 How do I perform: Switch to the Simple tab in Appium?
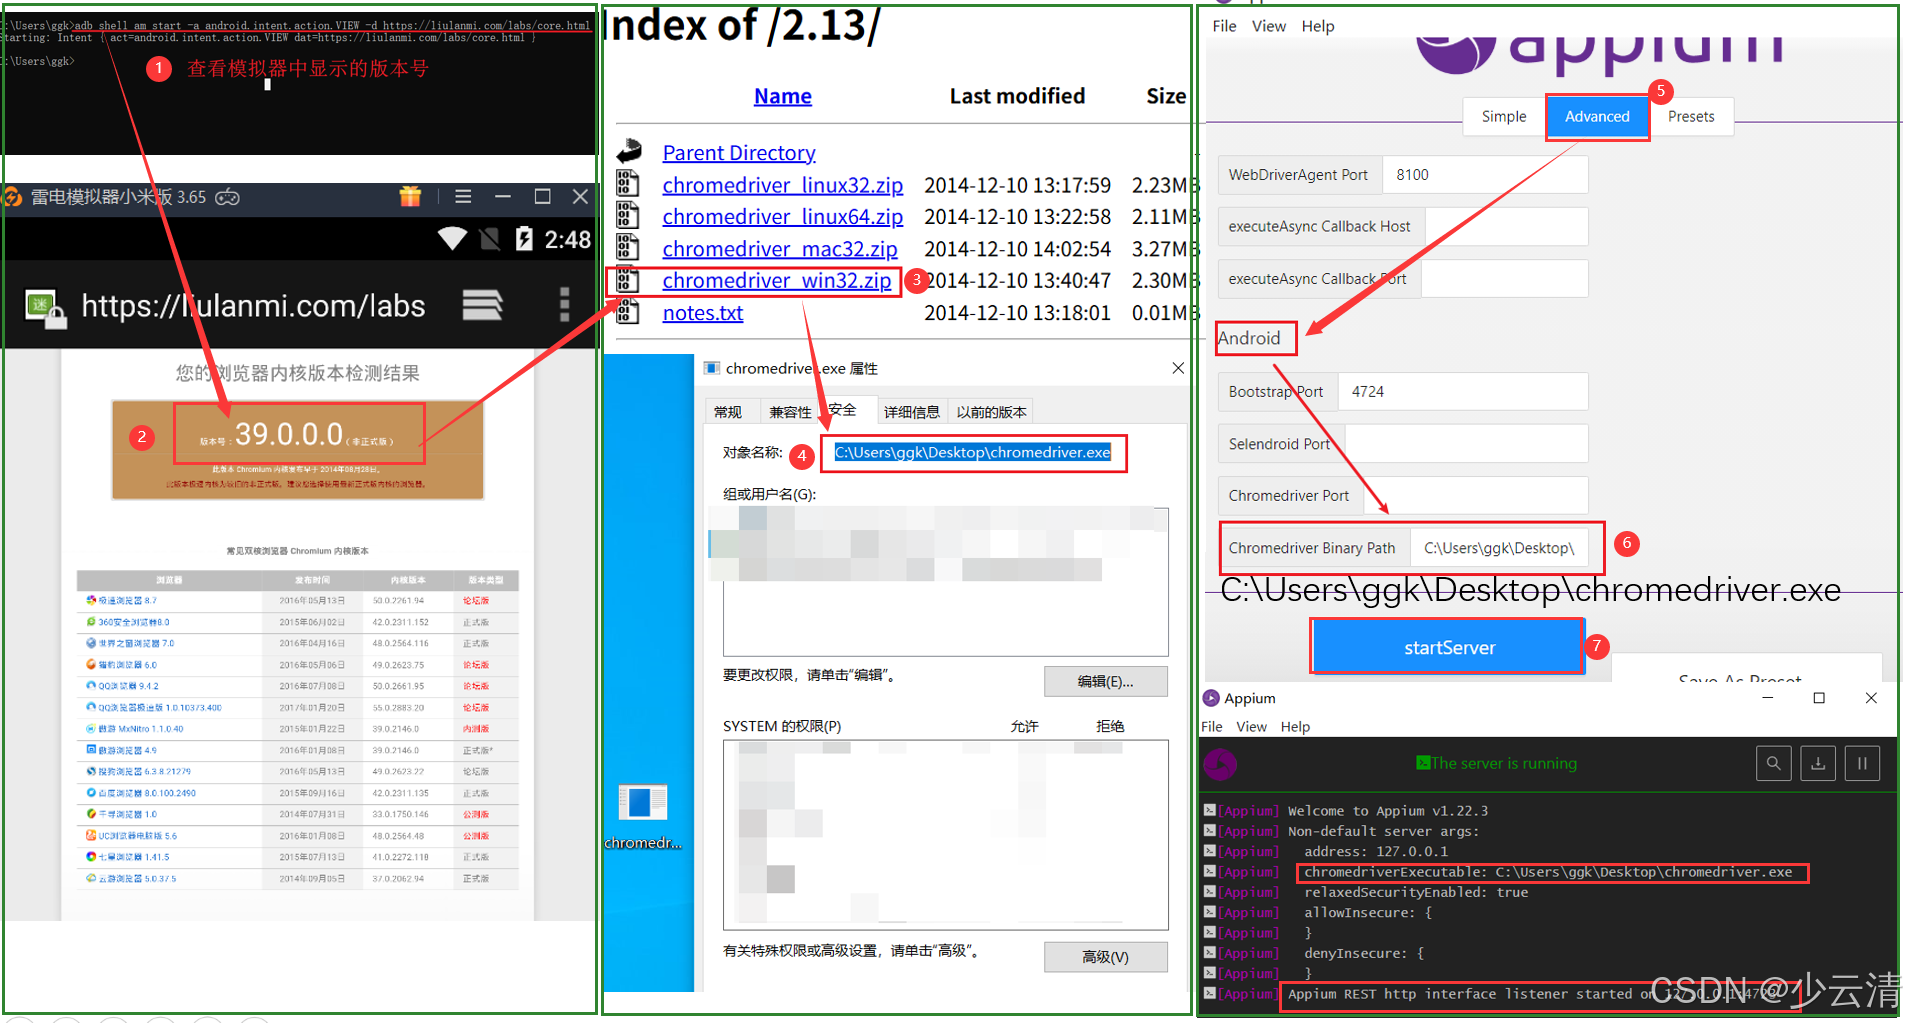click(x=1504, y=117)
